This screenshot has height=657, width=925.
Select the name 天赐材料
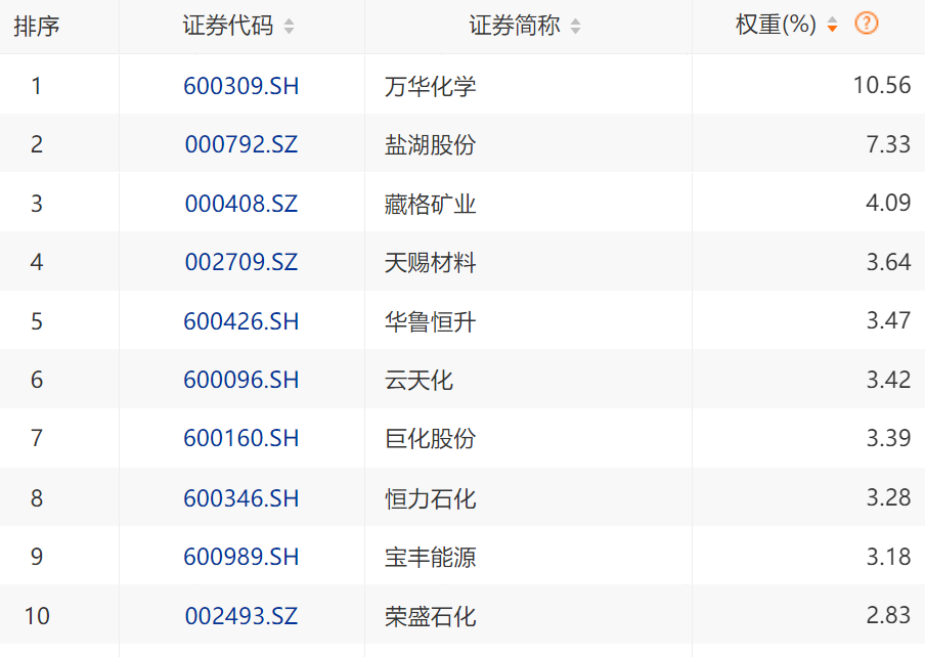[430, 262]
